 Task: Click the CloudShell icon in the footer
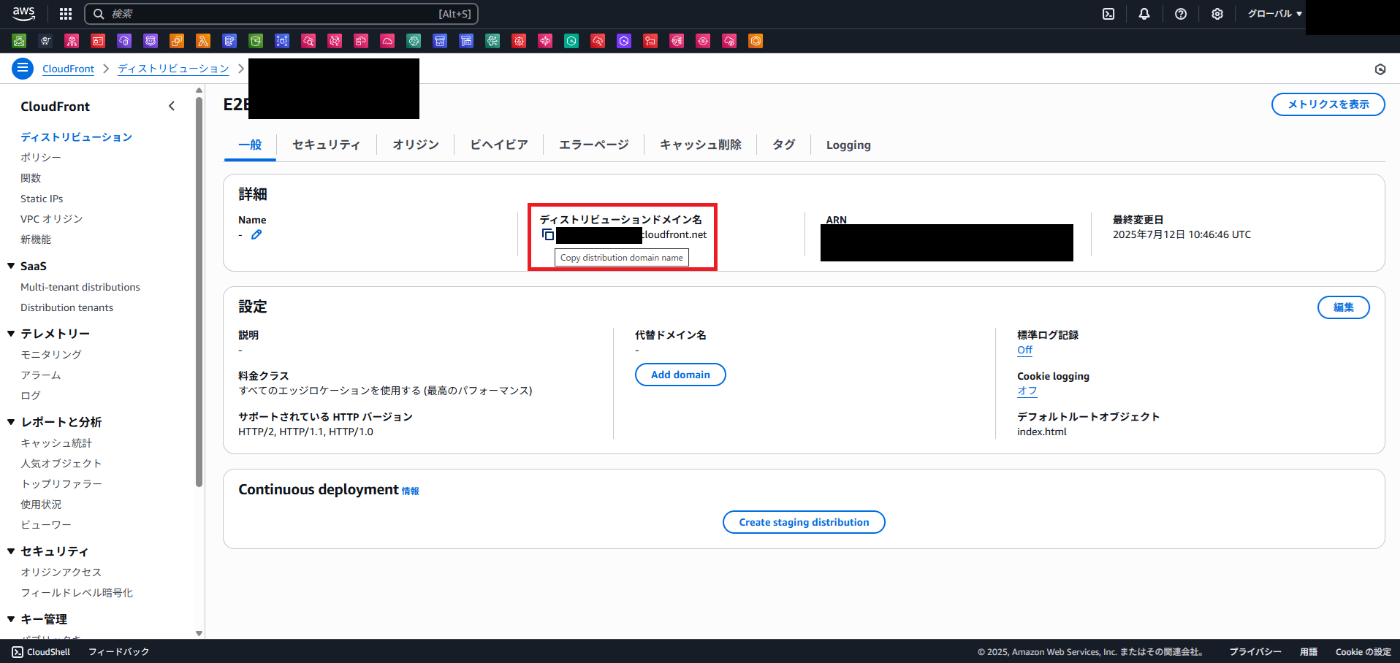pyautogui.click(x=17, y=651)
